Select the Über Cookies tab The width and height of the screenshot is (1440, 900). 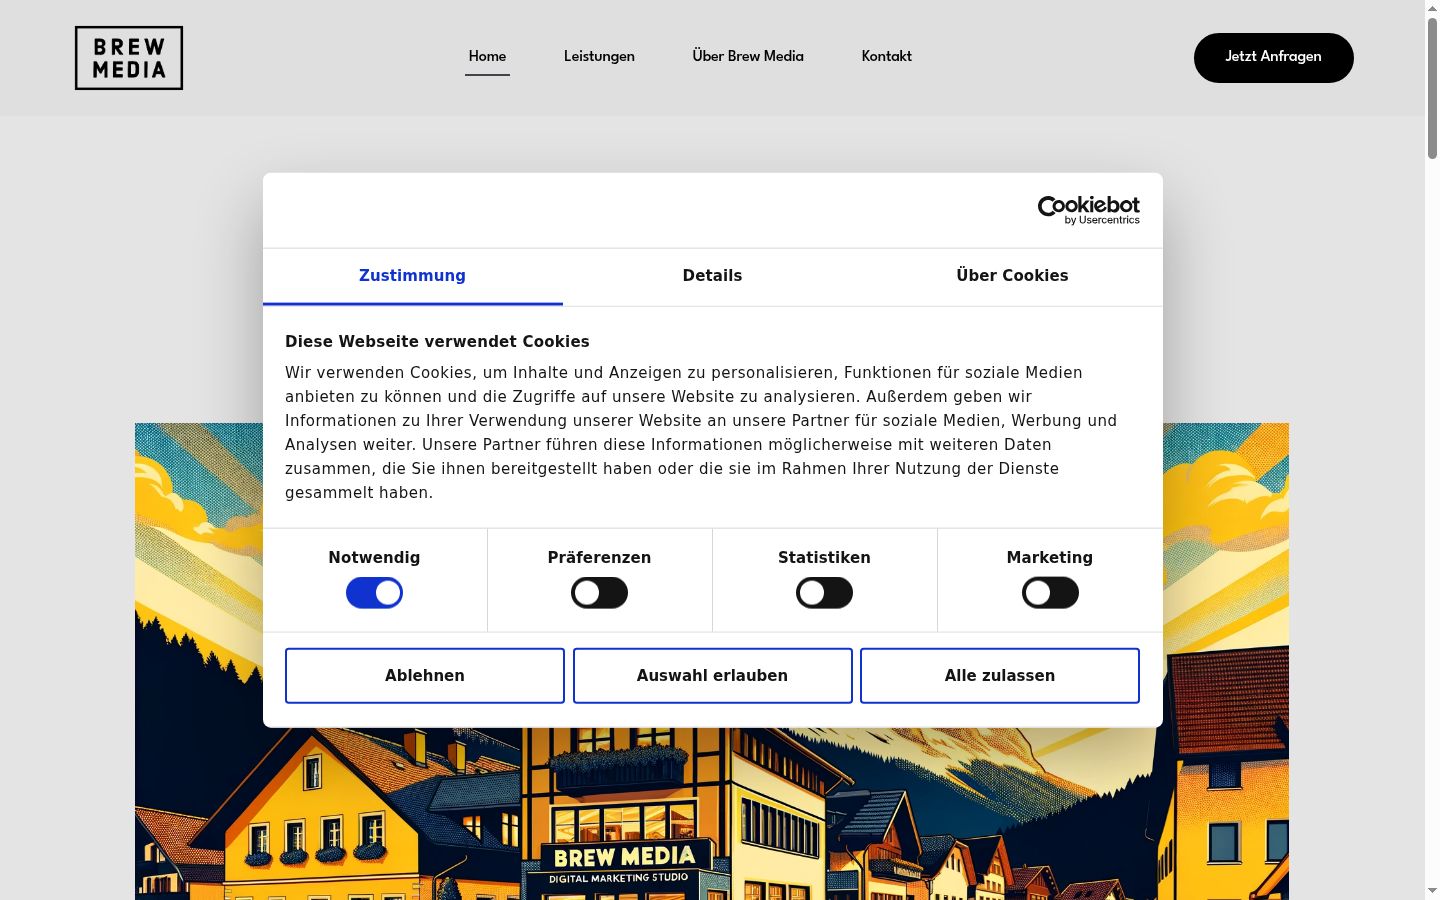click(x=1012, y=276)
